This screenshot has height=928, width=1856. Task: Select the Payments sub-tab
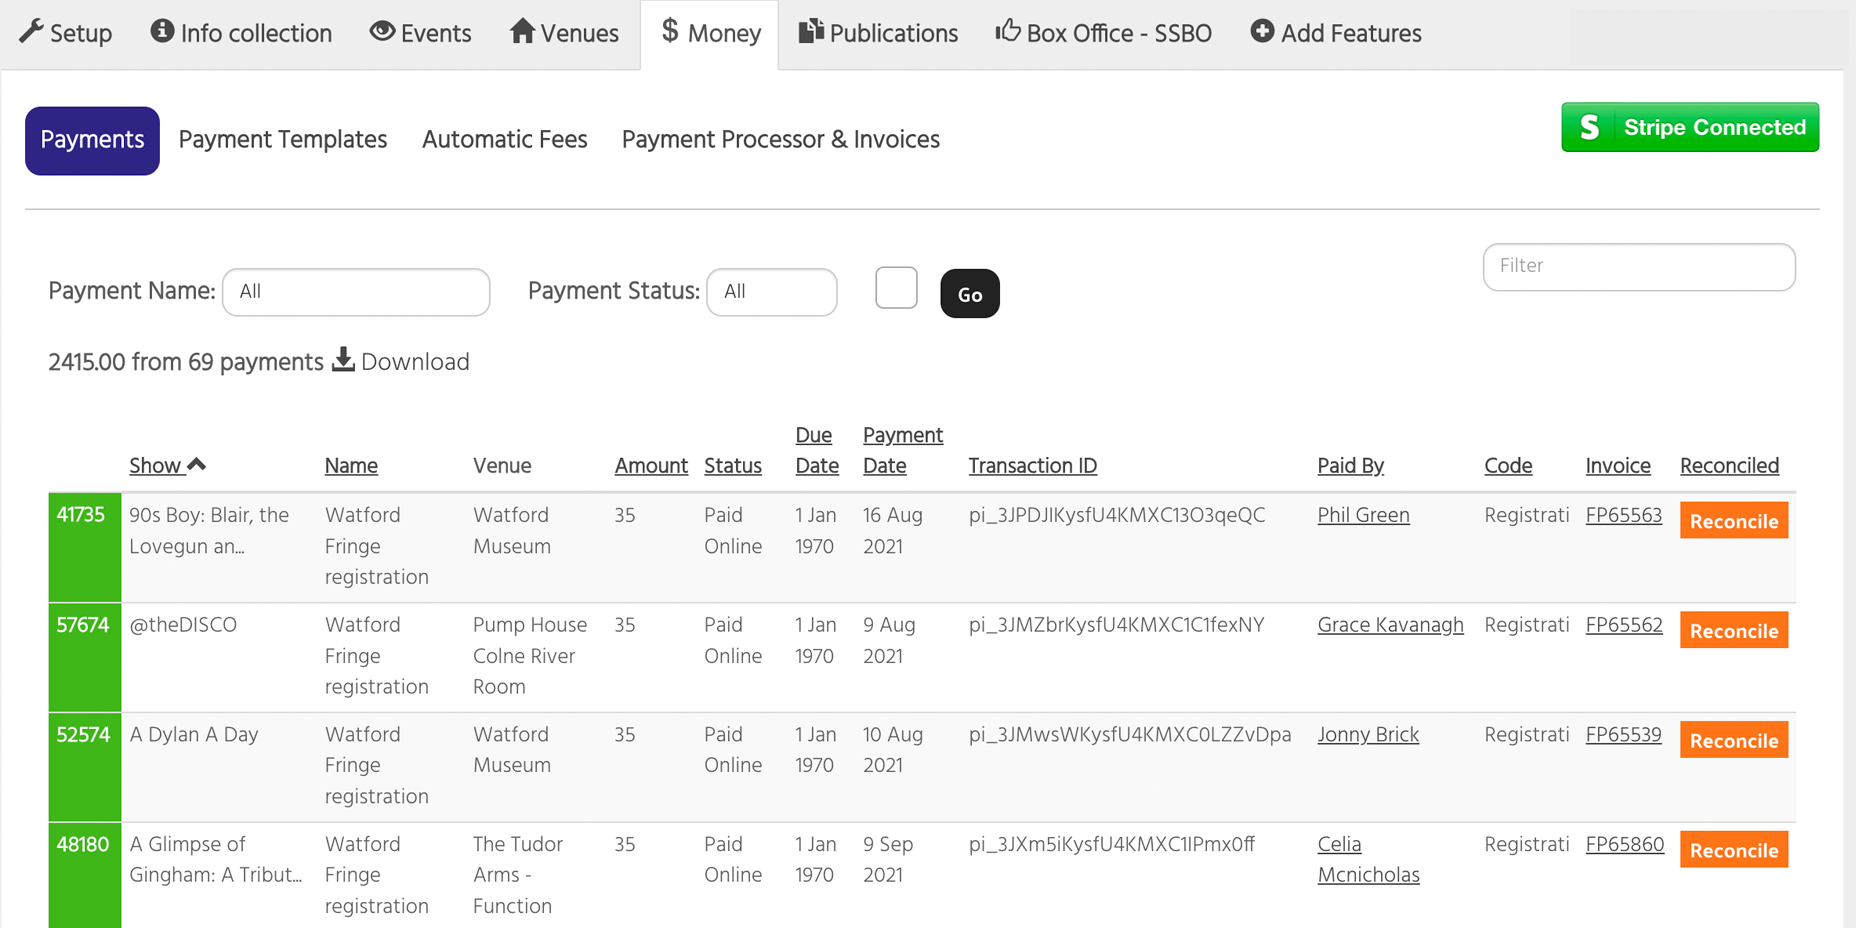[92, 140]
